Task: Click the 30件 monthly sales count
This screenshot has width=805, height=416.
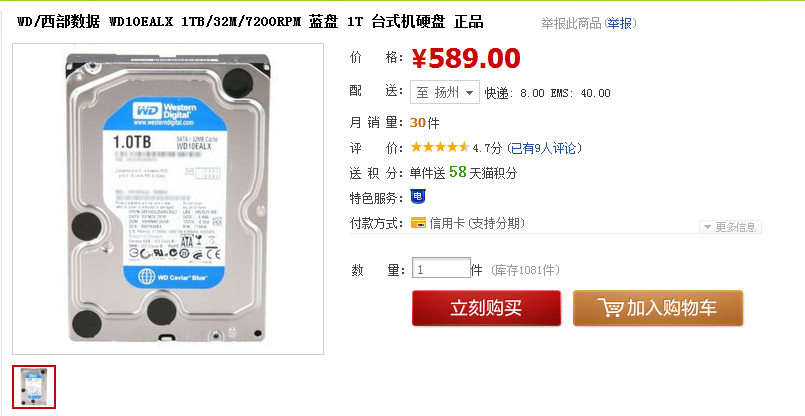Action: (x=425, y=123)
